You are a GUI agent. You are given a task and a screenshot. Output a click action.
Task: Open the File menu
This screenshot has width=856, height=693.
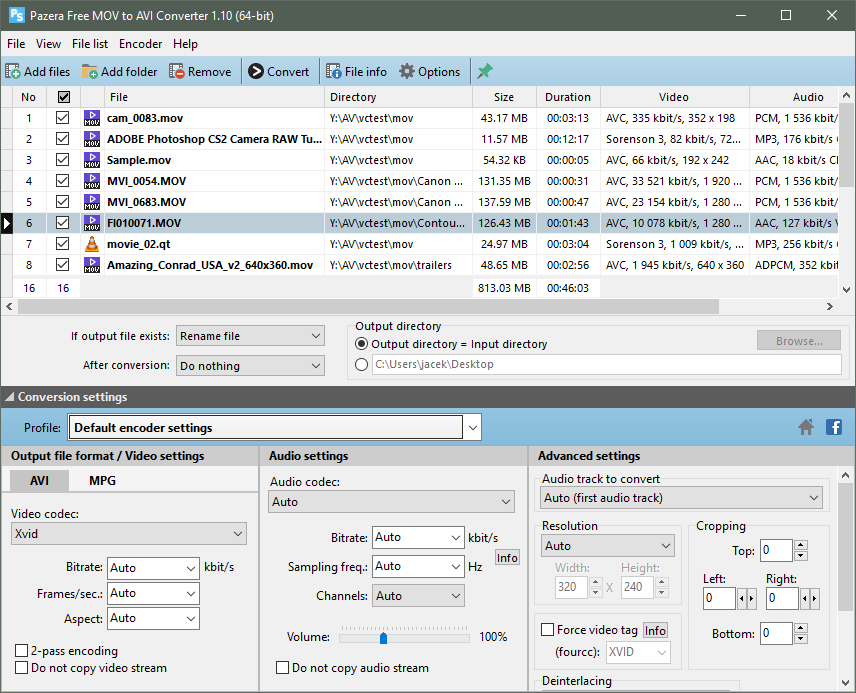pos(16,44)
